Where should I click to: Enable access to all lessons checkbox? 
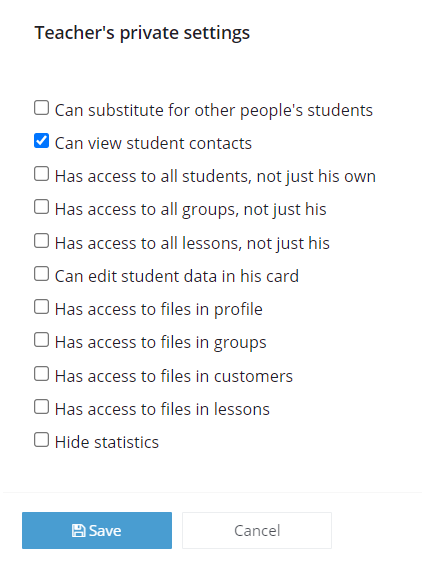[x=41, y=241]
